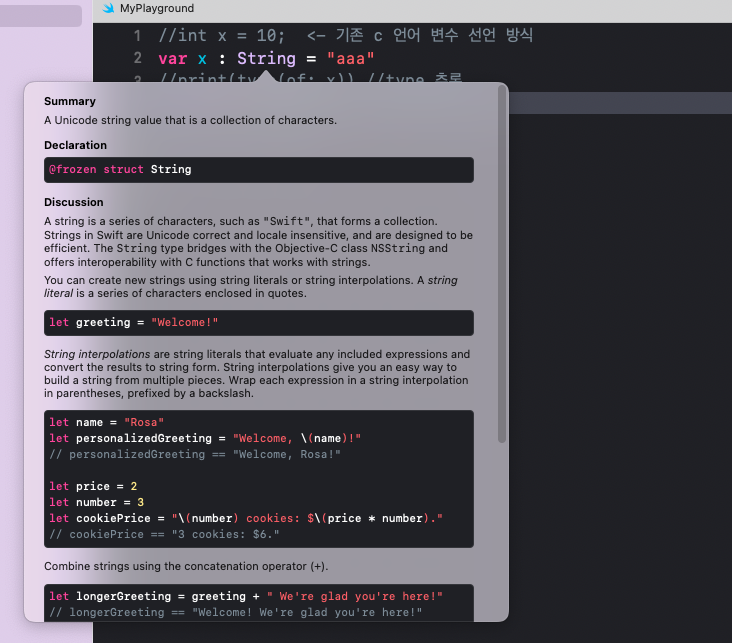
Task: Select the MyPlayground file tab
Action: 148,8
